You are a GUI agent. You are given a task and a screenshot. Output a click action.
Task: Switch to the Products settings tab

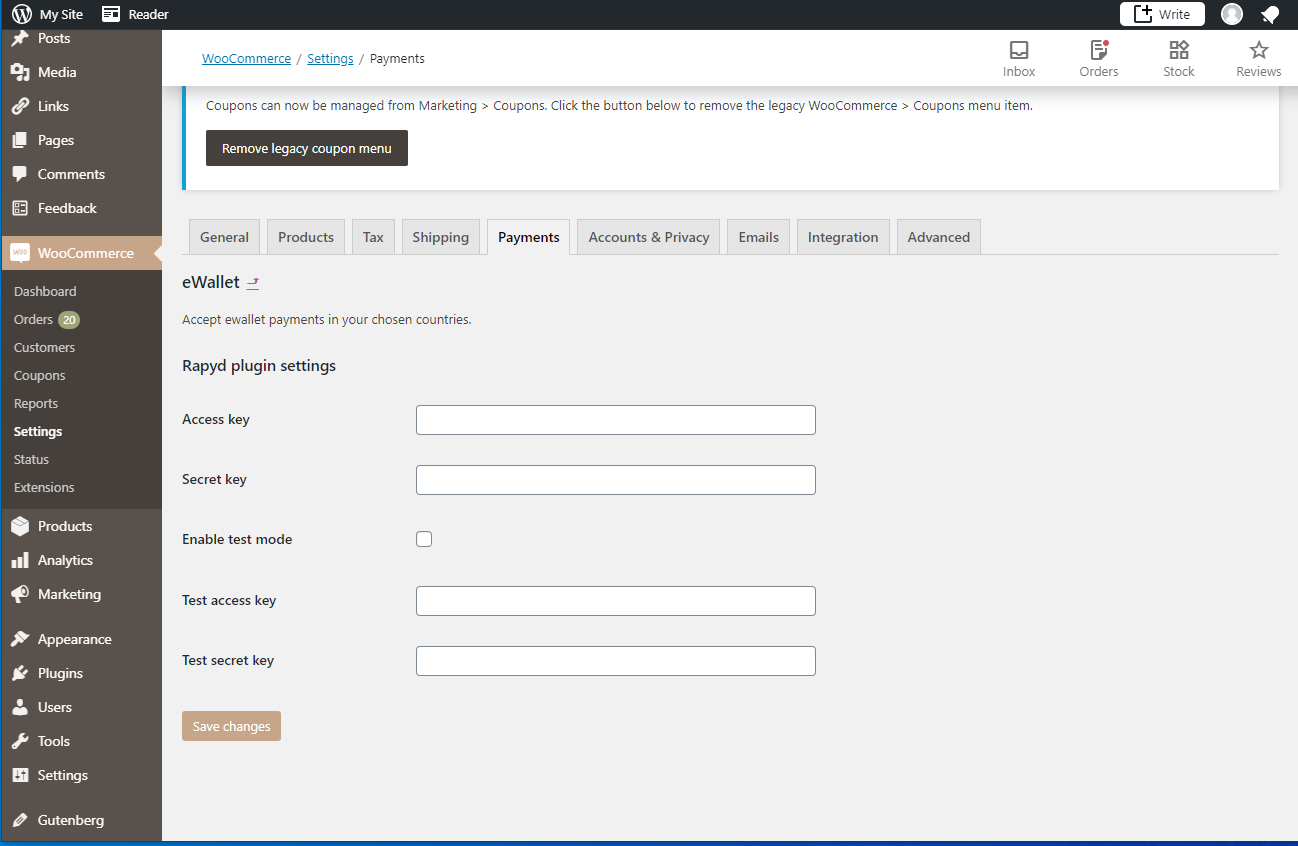click(x=306, y=237)
